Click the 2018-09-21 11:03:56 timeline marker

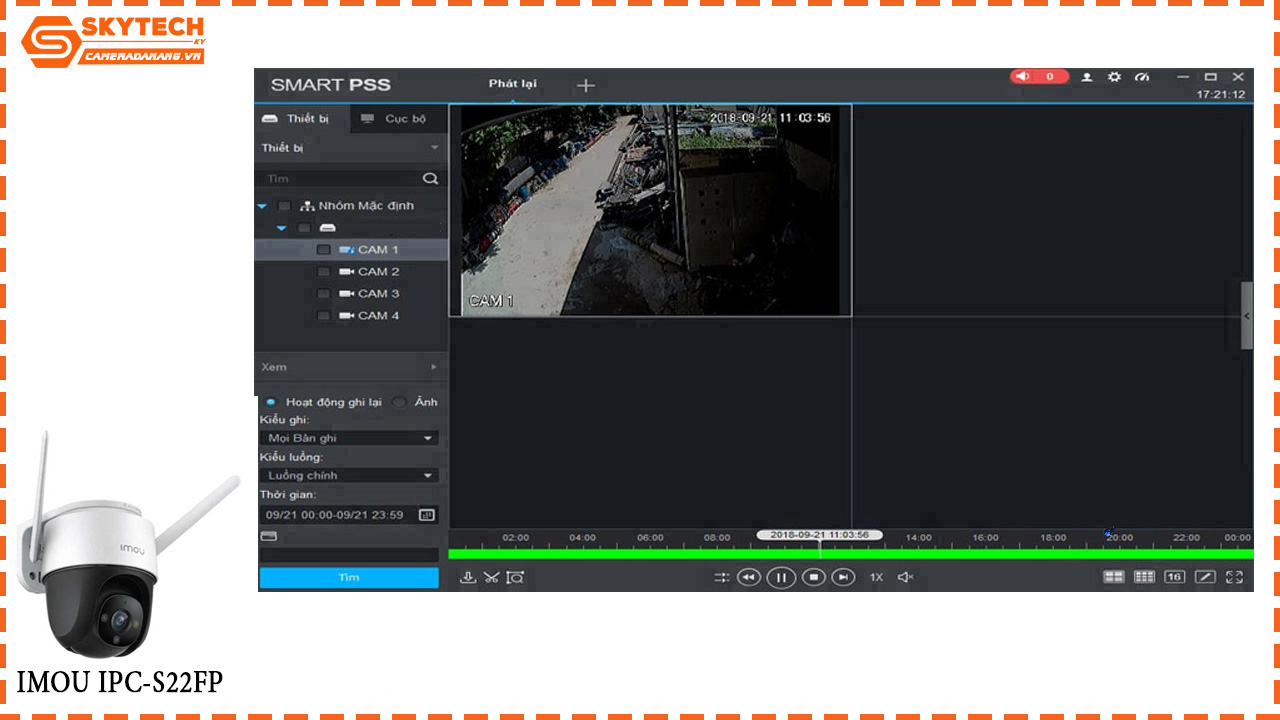point(820,534)
